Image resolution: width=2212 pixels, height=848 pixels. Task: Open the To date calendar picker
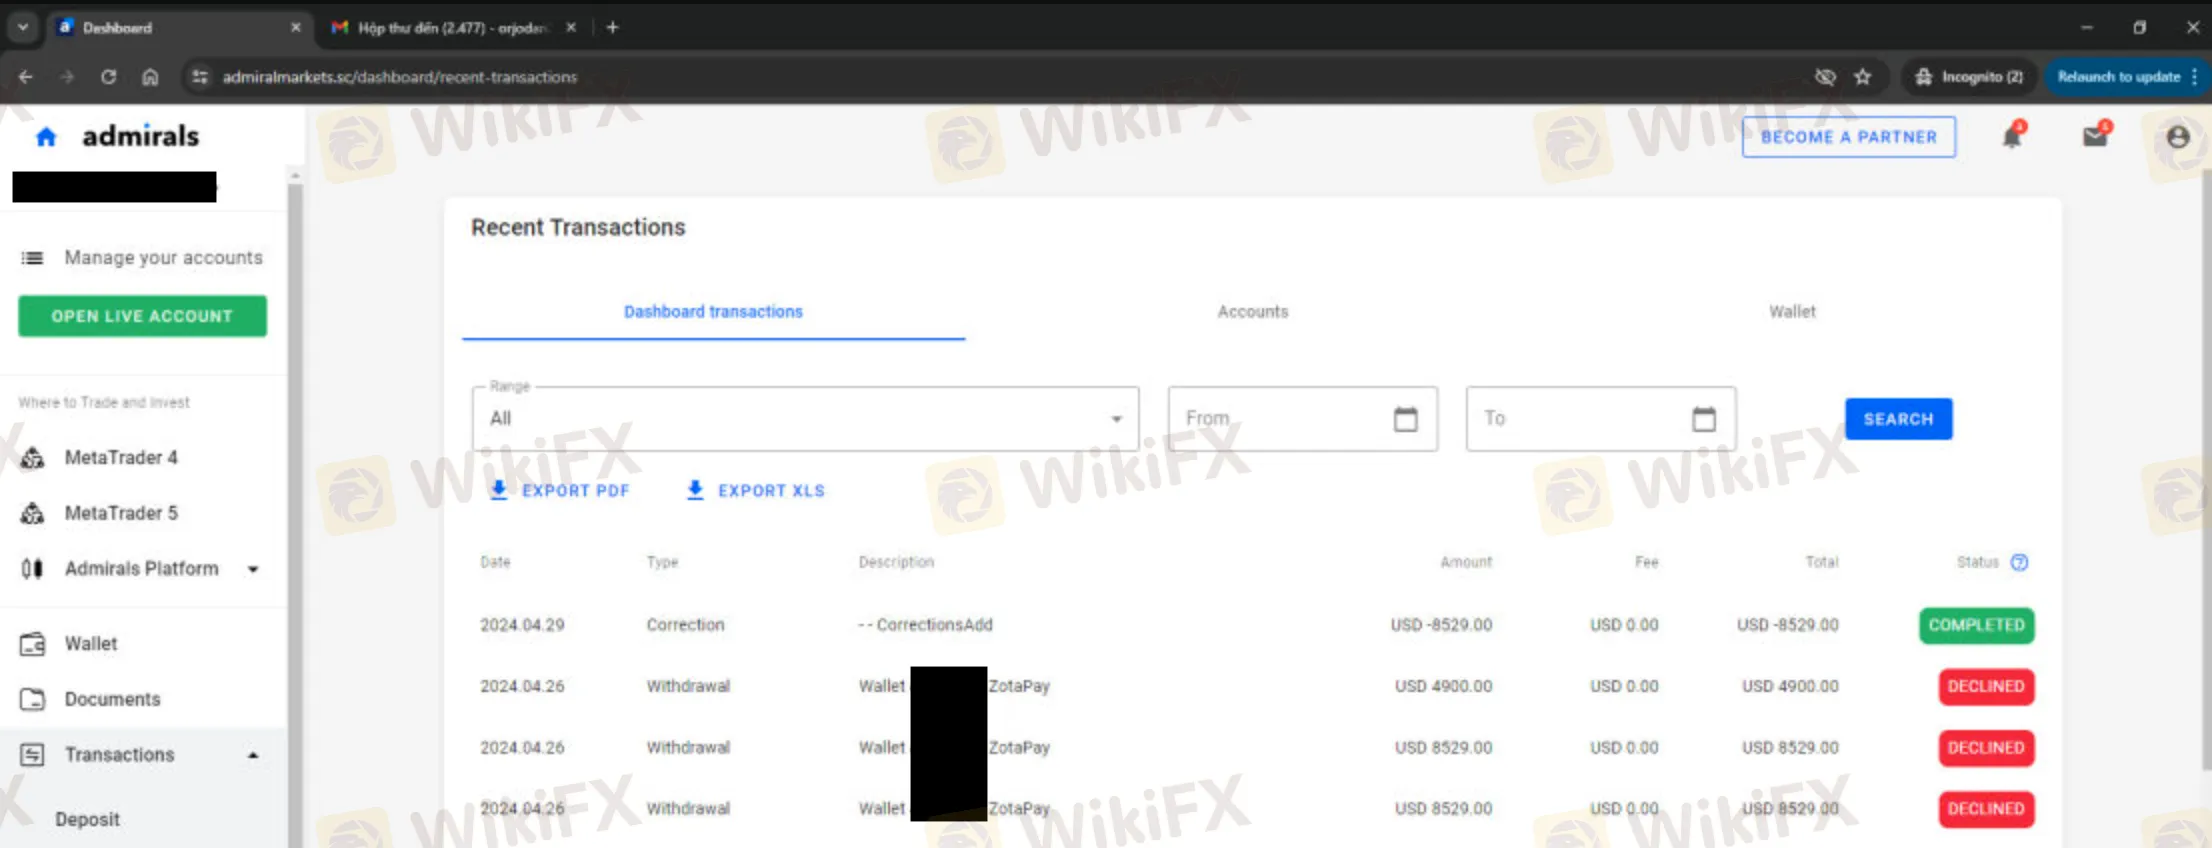click(1704, 419)
